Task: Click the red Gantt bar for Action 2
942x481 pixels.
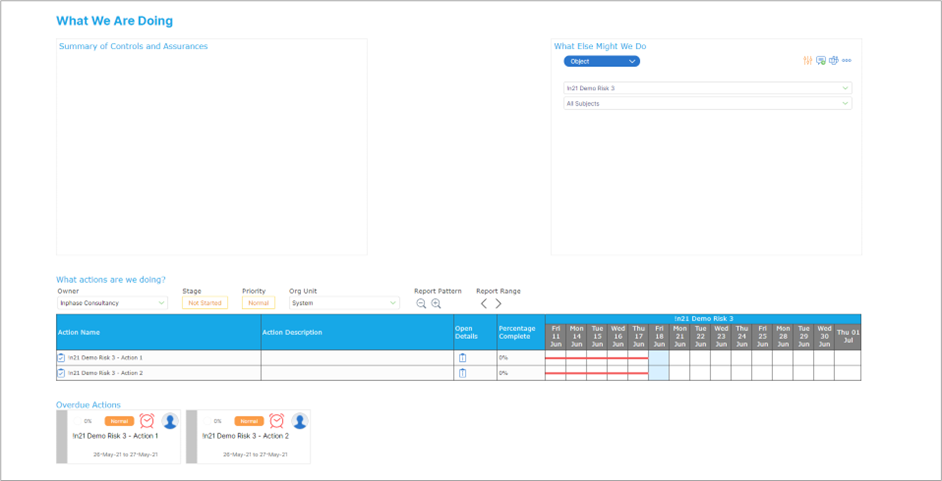Action: [597, 373]
